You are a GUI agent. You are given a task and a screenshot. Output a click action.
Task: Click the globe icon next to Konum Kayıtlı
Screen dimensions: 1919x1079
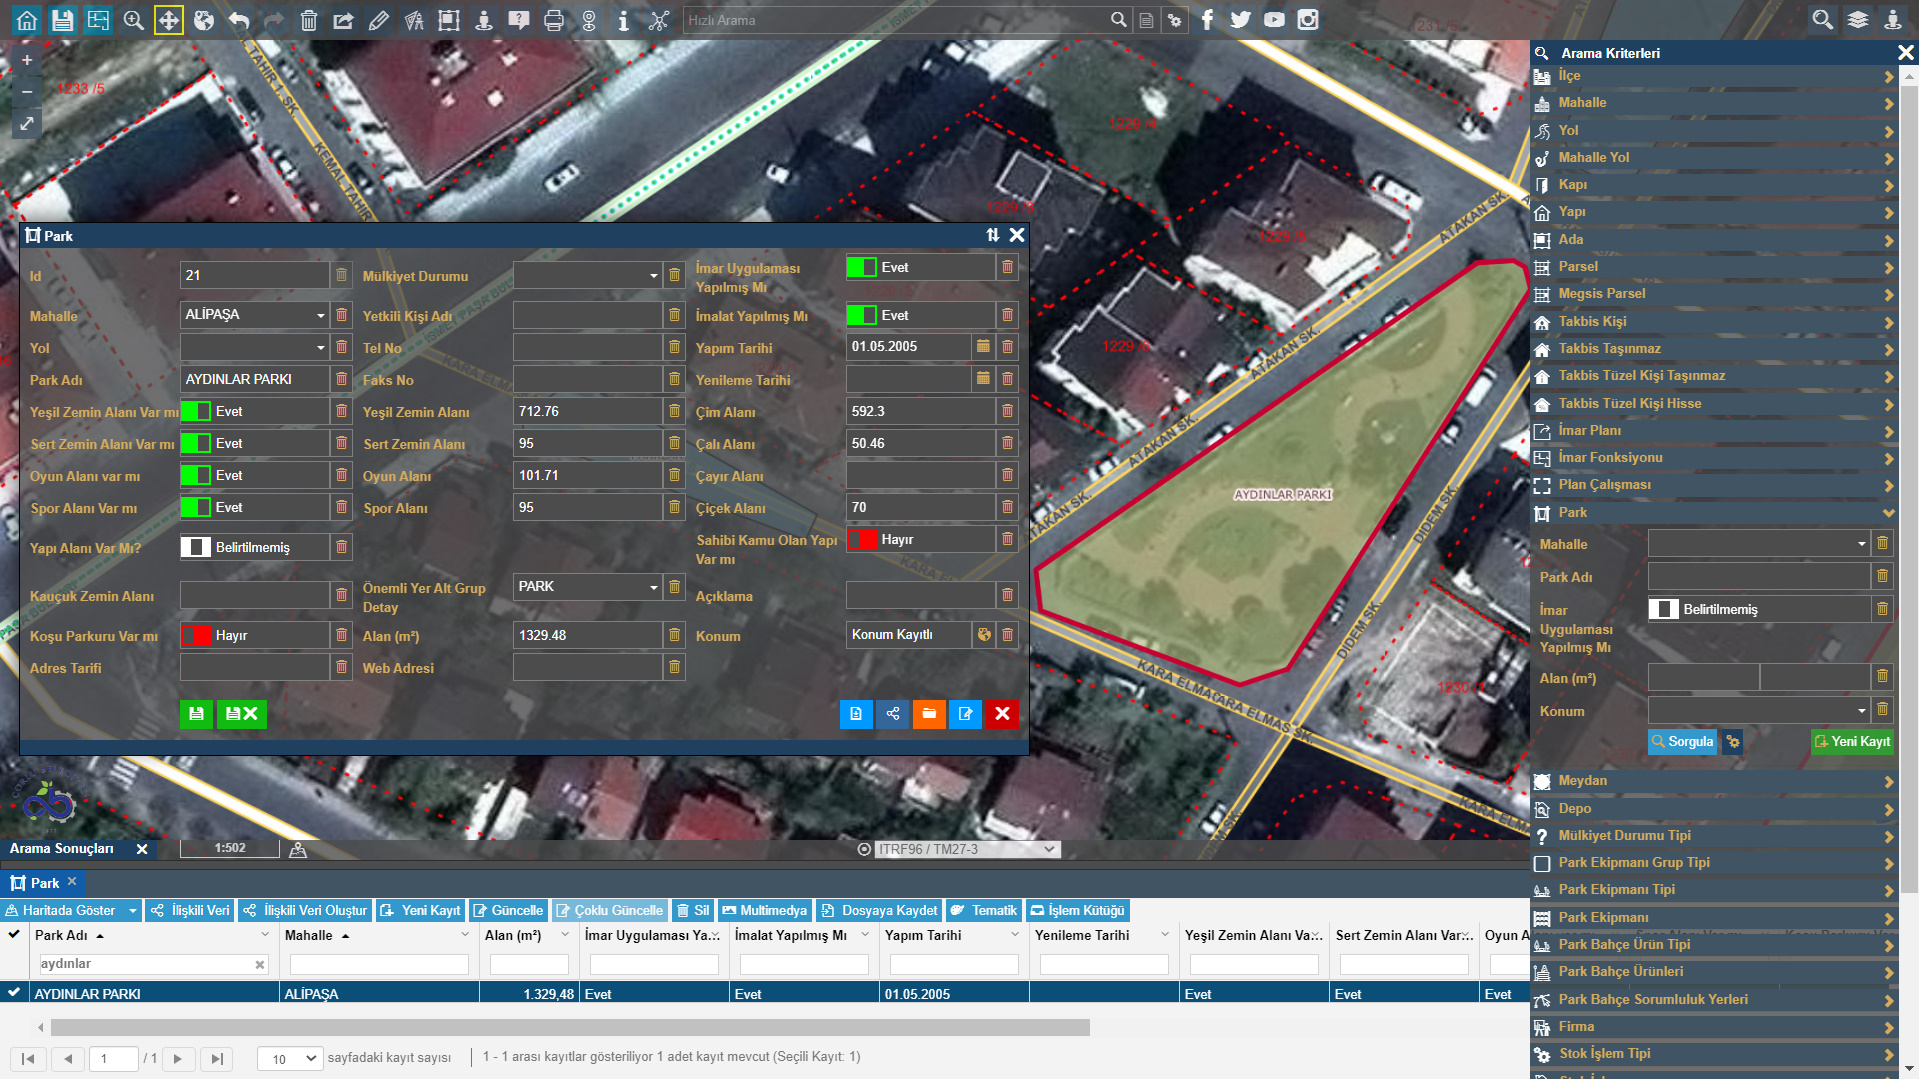tap(984, 635)
